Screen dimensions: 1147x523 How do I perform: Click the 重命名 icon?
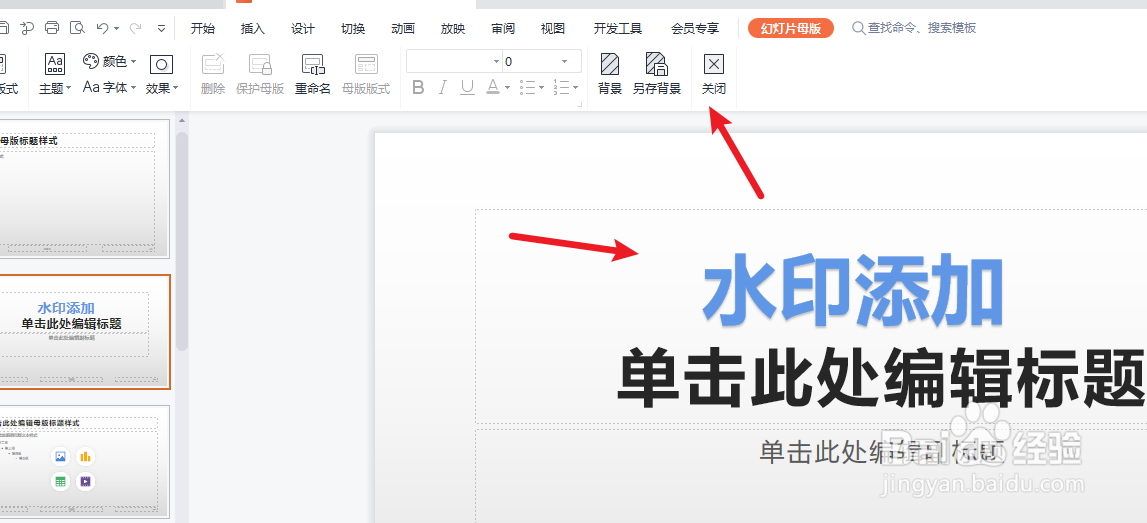(313, 73)
